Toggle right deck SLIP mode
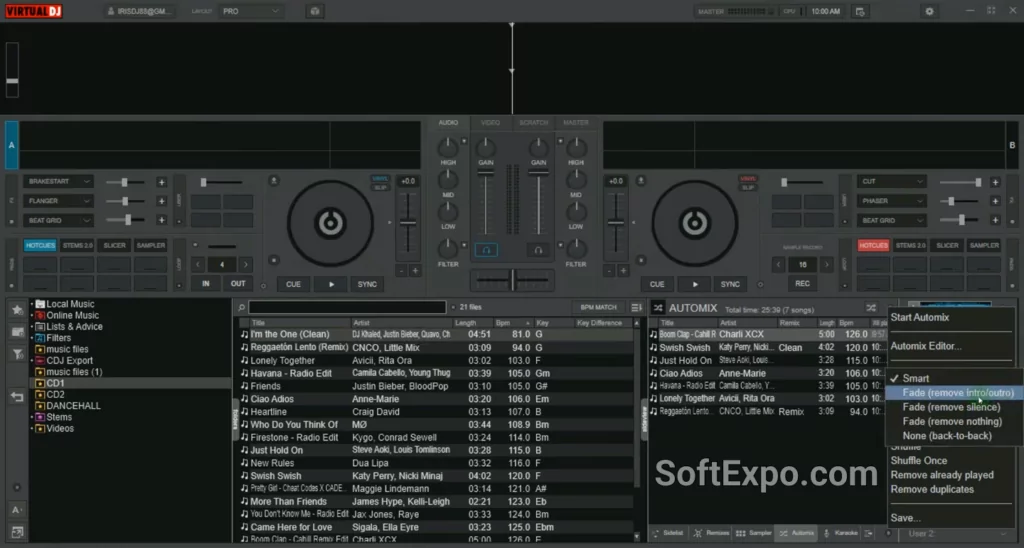Screen dimensions: 1024x548 coord(748,187)
